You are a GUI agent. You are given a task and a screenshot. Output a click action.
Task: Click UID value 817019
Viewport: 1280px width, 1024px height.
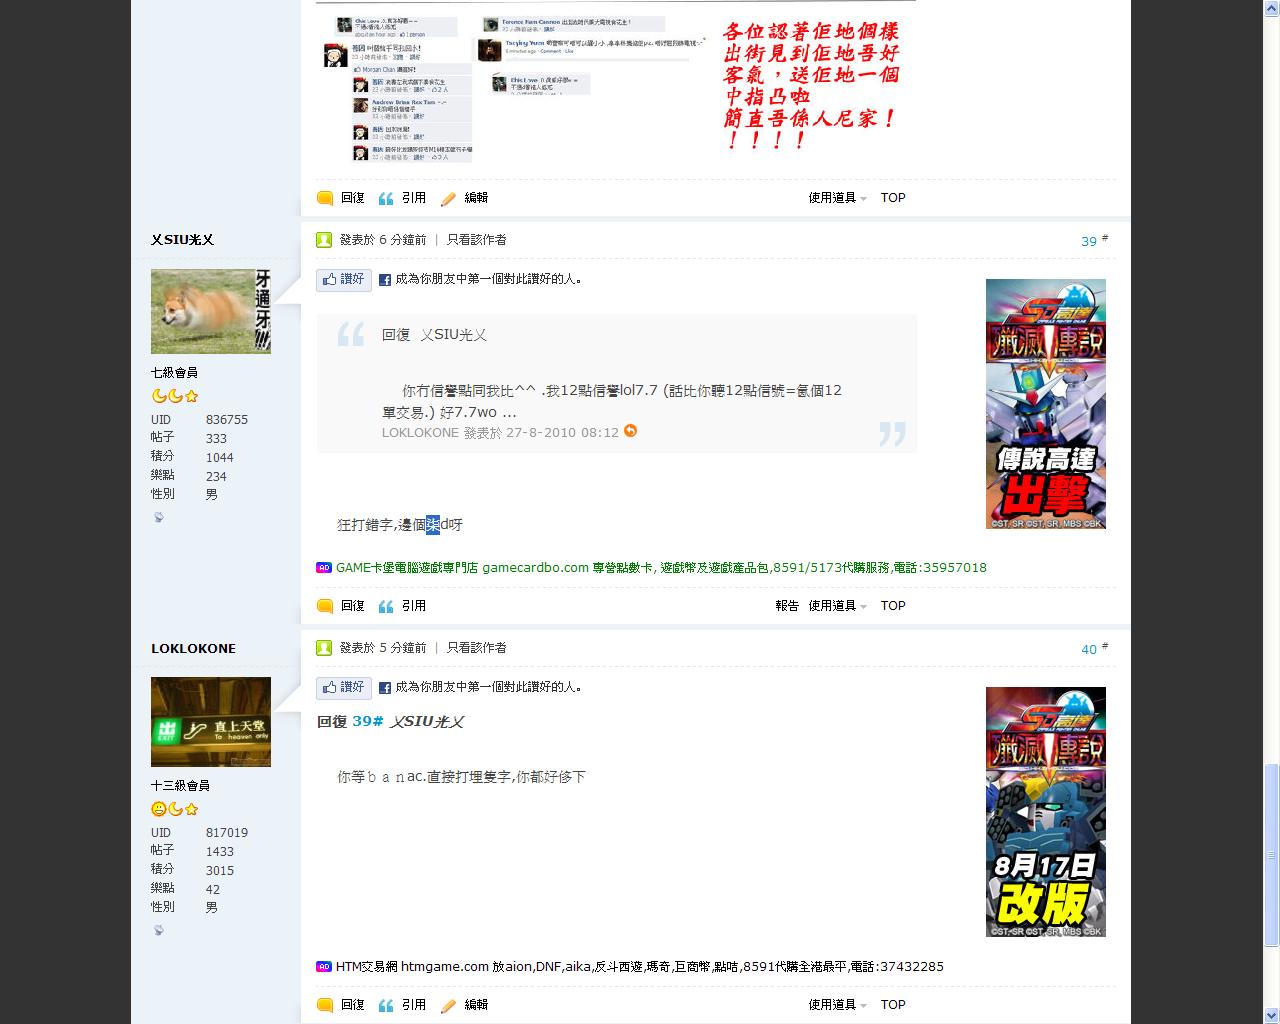click(x=227, y=833)
